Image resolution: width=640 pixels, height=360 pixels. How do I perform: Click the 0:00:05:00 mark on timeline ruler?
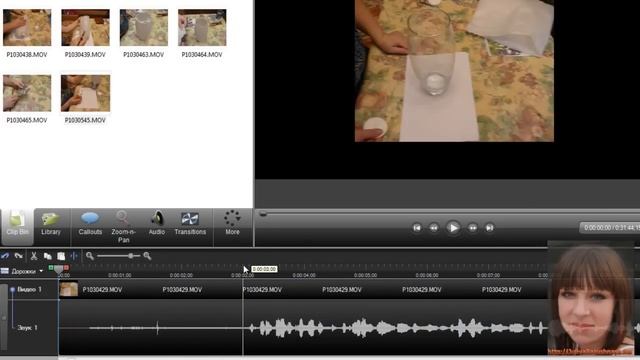(x=365, y=275)
